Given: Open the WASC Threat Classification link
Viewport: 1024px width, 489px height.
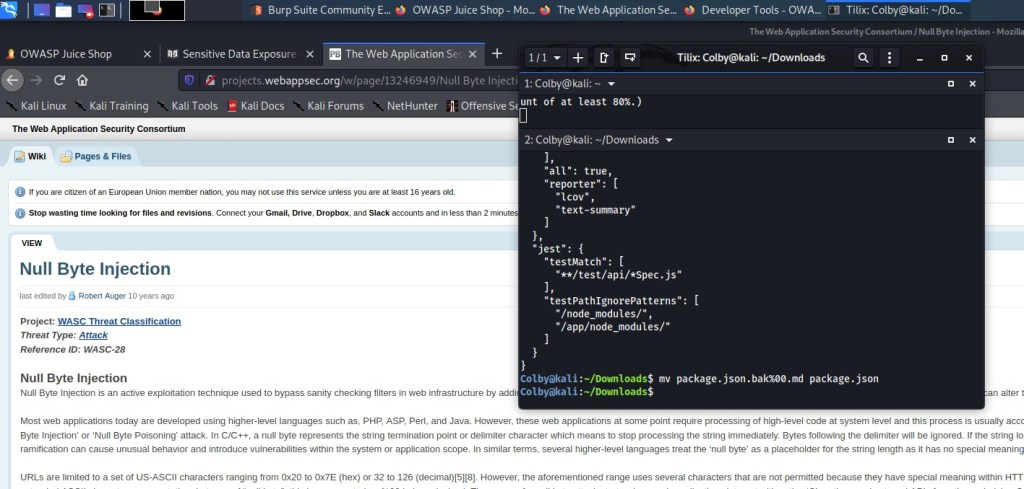Looking at the screenshot, I should coord(119,321).
